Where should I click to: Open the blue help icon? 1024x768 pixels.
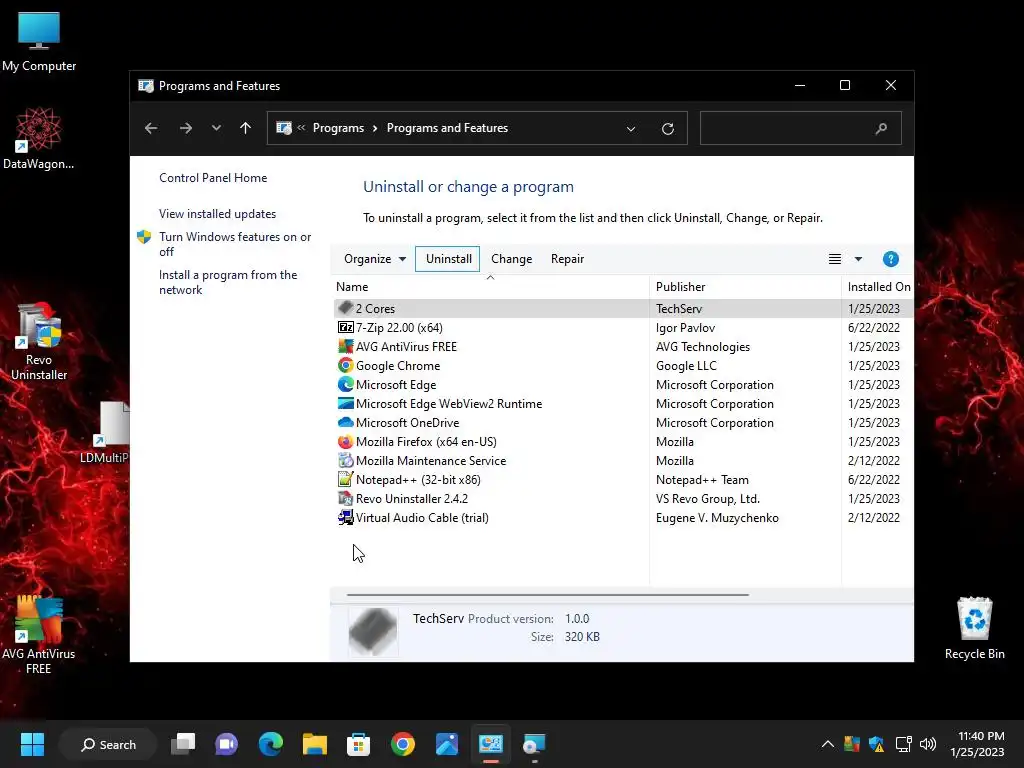coord(890,259)
